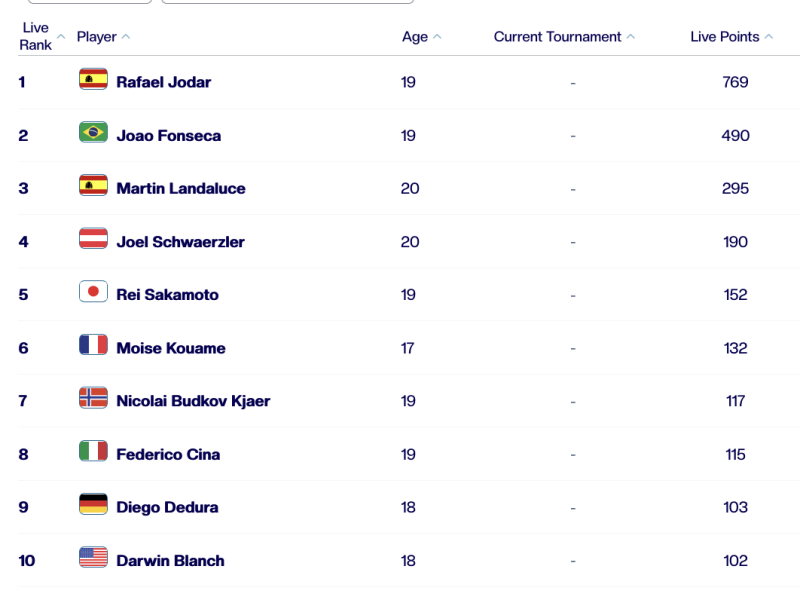Click Spain flag next to Rafael Jodar
The height and width of the screenshot is (606, 800).
coord(93,80)
